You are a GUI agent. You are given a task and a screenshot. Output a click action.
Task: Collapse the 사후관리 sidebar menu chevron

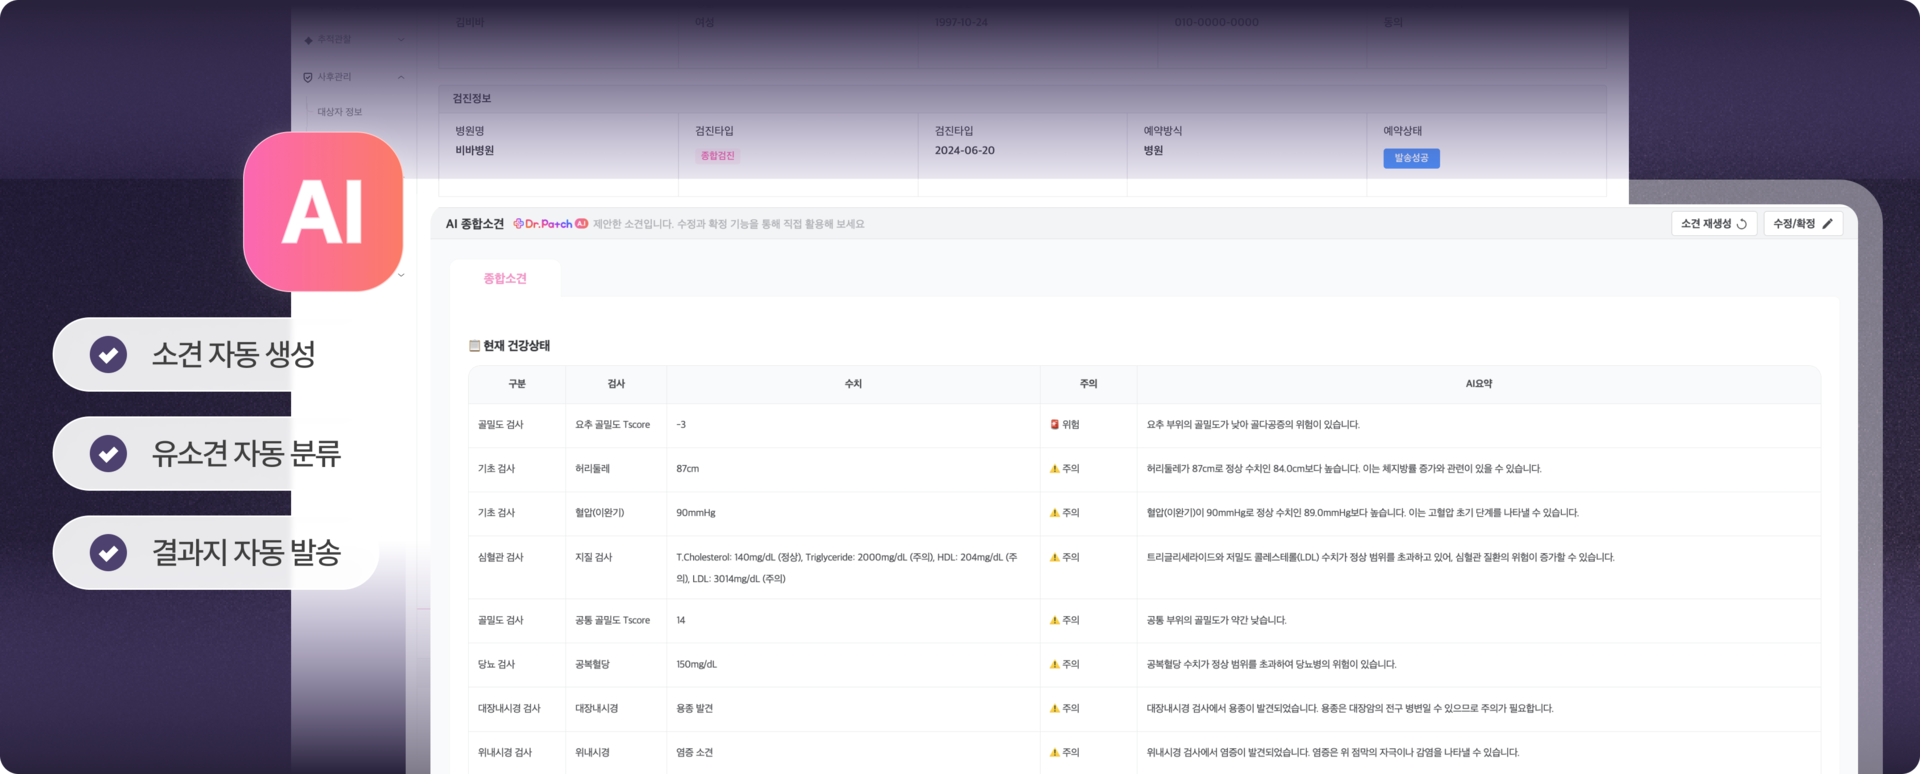point(401,77)
